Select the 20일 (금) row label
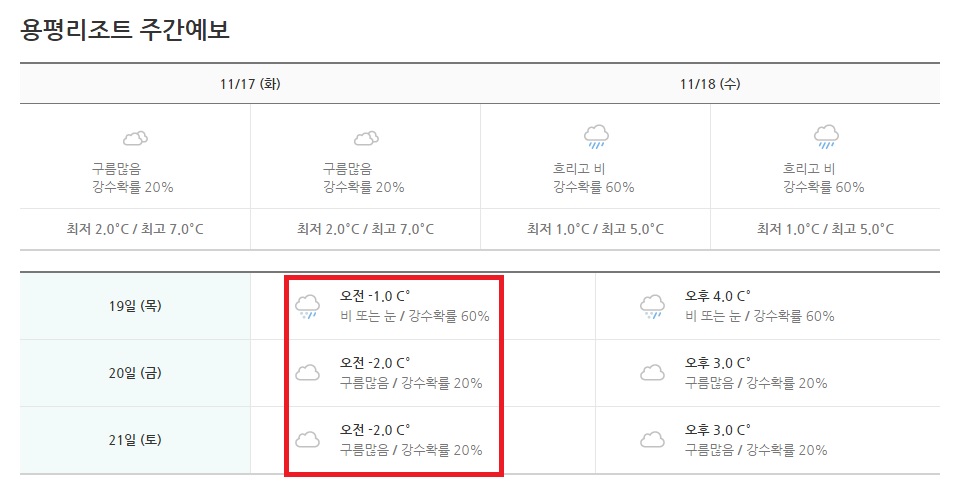This screenshot has width=953, height=494. click(135, 372)
